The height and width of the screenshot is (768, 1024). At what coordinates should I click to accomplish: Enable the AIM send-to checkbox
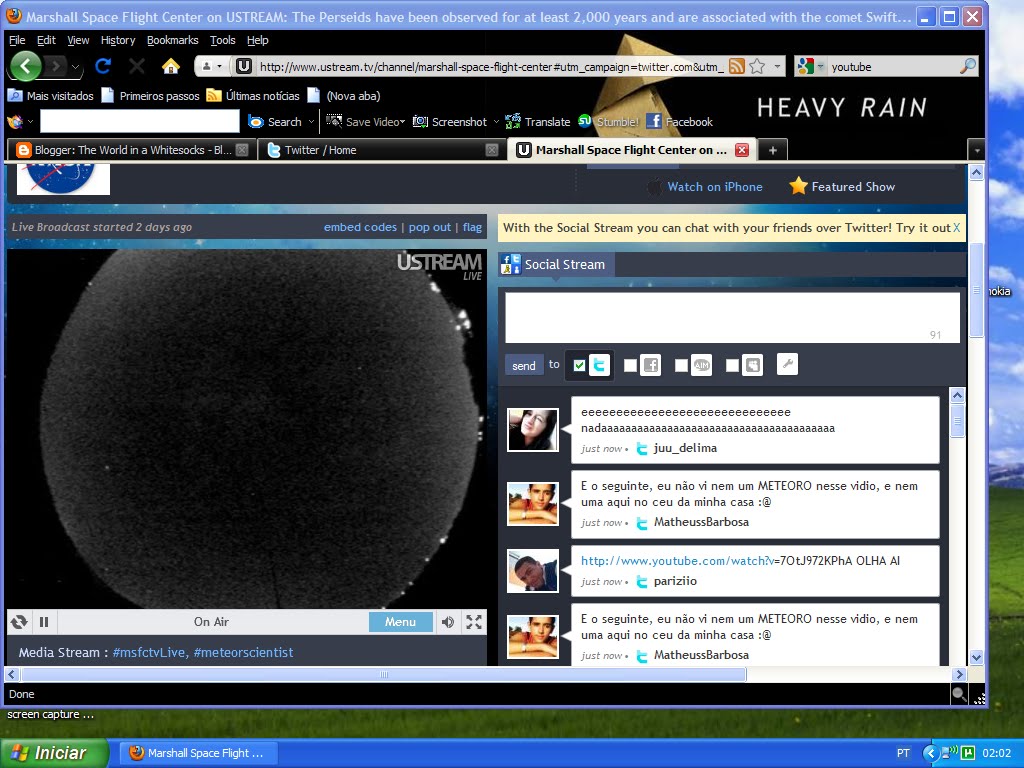(681, 365)
